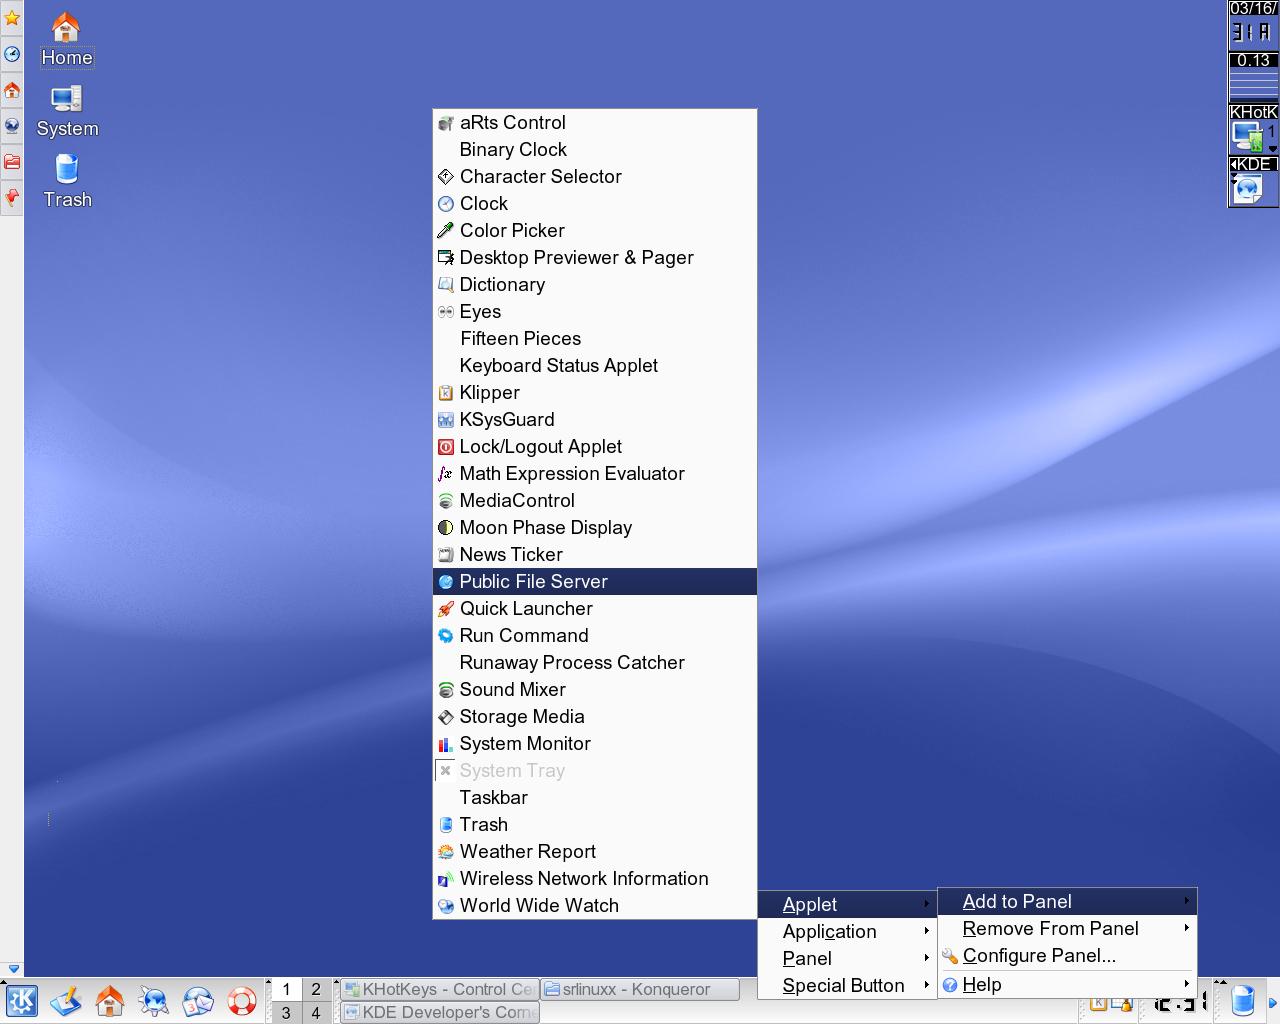This screenshot has width=1280, height=1024.
Task: Open the Help submenu entry
Action: [x=1067, y=984]
